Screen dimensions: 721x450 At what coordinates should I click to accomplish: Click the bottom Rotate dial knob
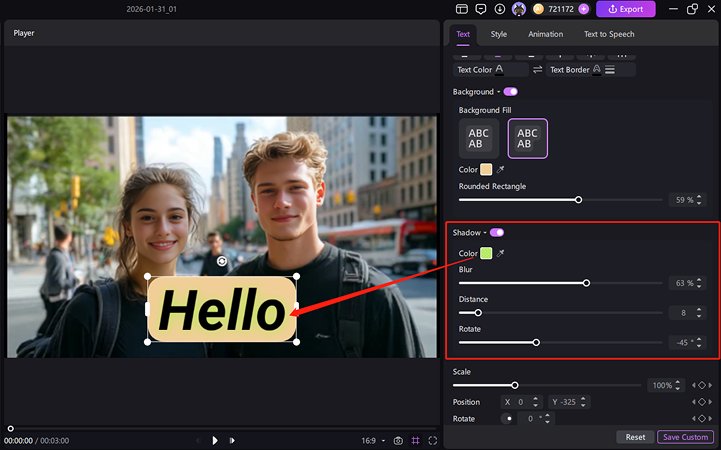click(508, 418)
